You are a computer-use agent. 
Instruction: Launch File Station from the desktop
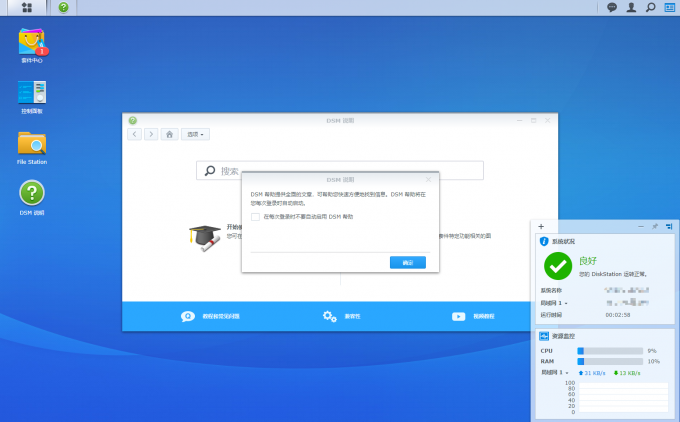(32, 148)
